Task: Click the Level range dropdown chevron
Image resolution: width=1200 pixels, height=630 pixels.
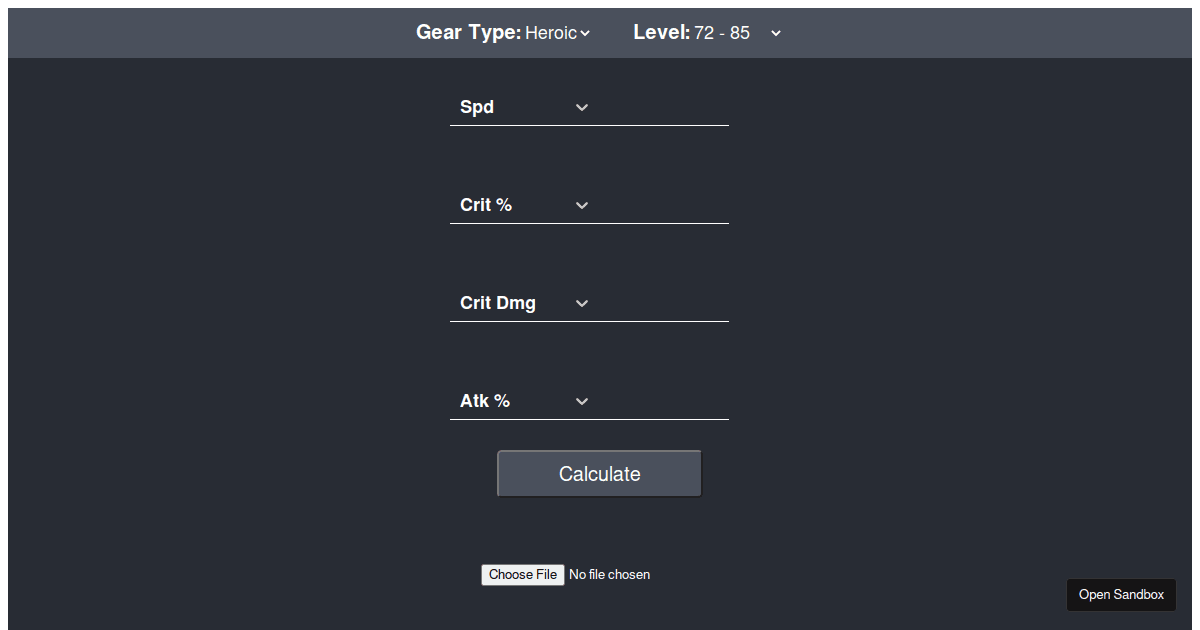Action: [x=775, y=33]
